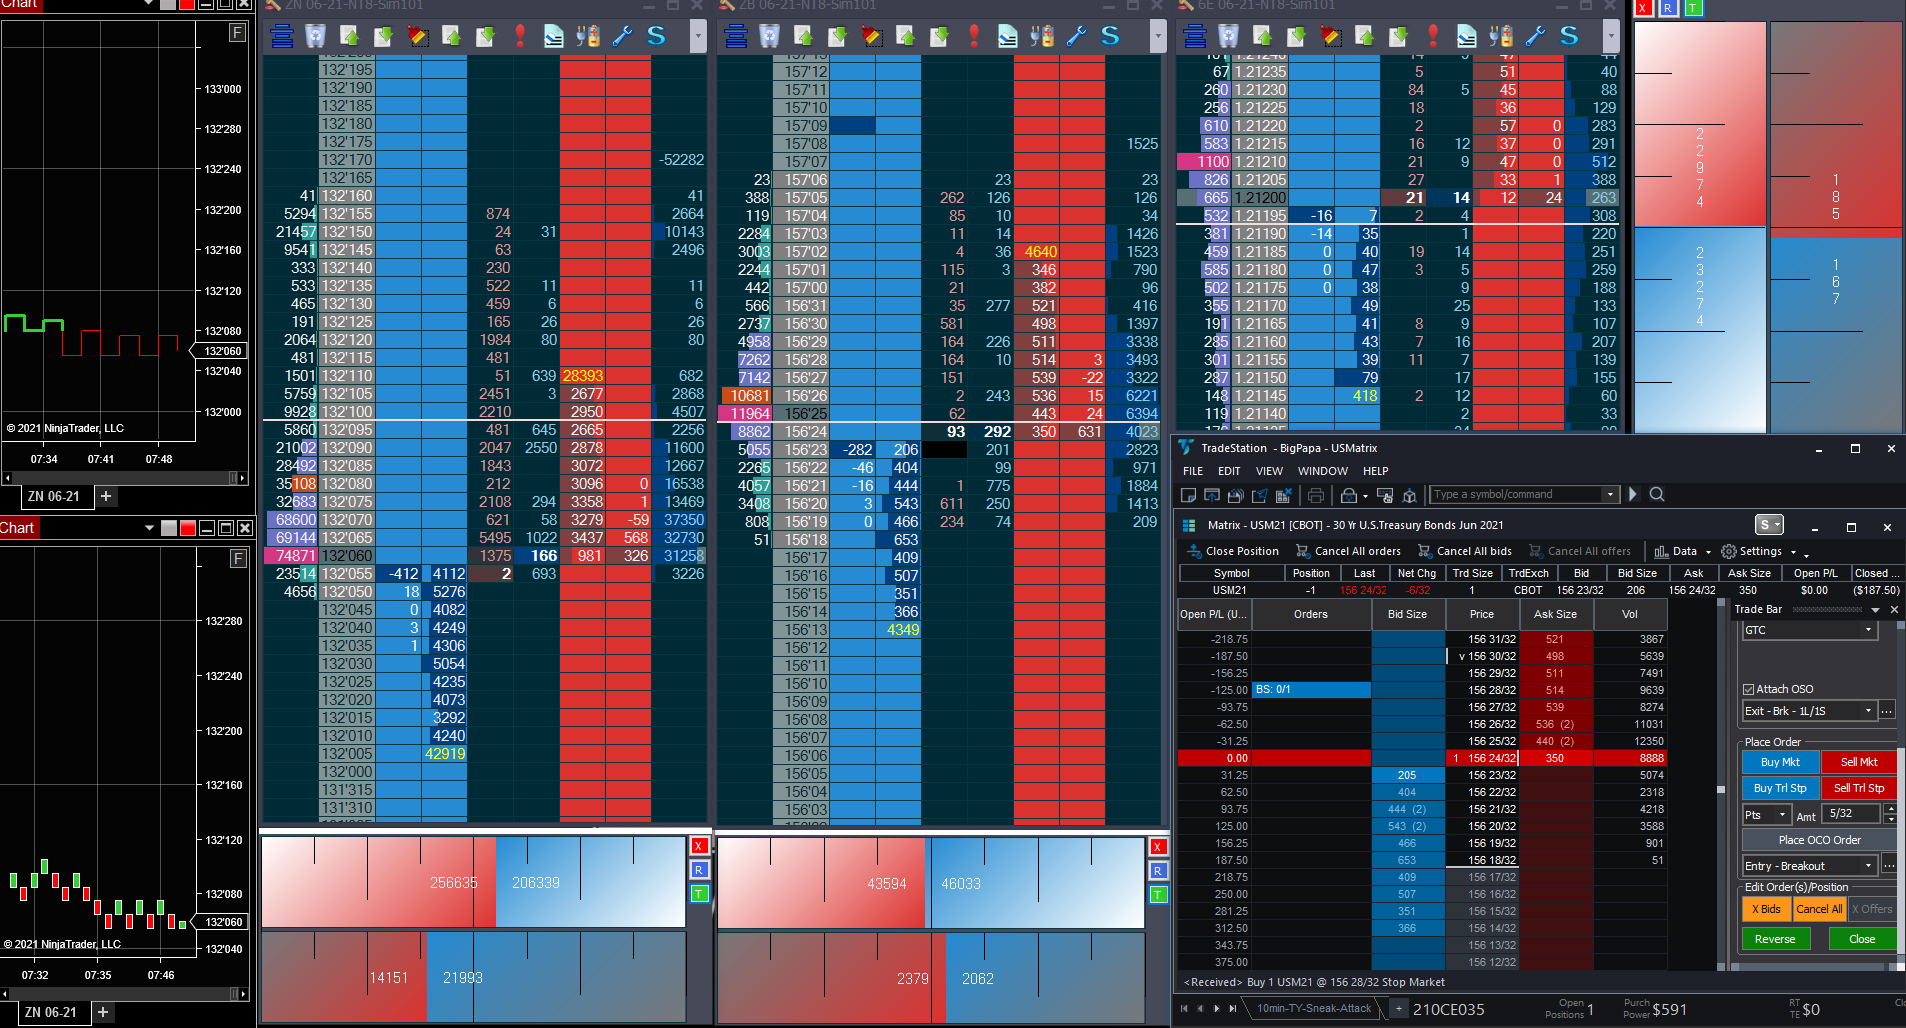Click the print icon in TradeStation toolbar
Screen dimensions: 1906x1028
coord(1316,495)
